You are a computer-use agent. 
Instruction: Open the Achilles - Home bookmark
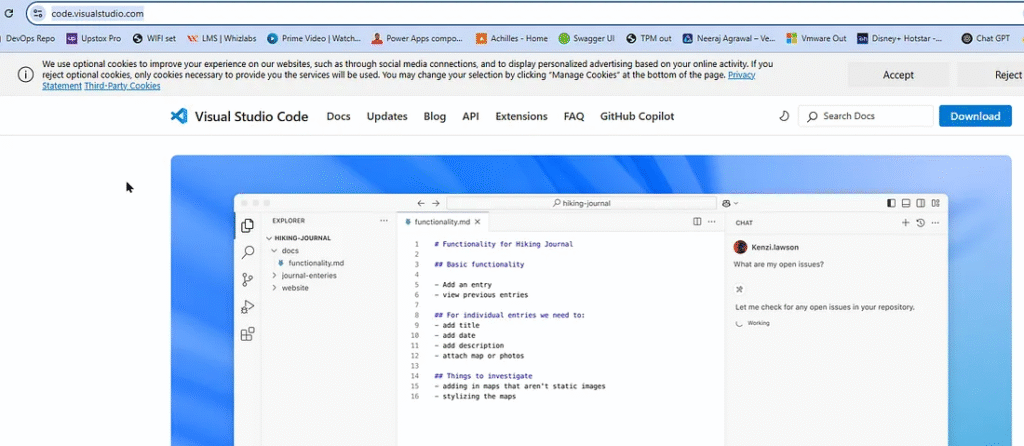click(x=512, y=39)
